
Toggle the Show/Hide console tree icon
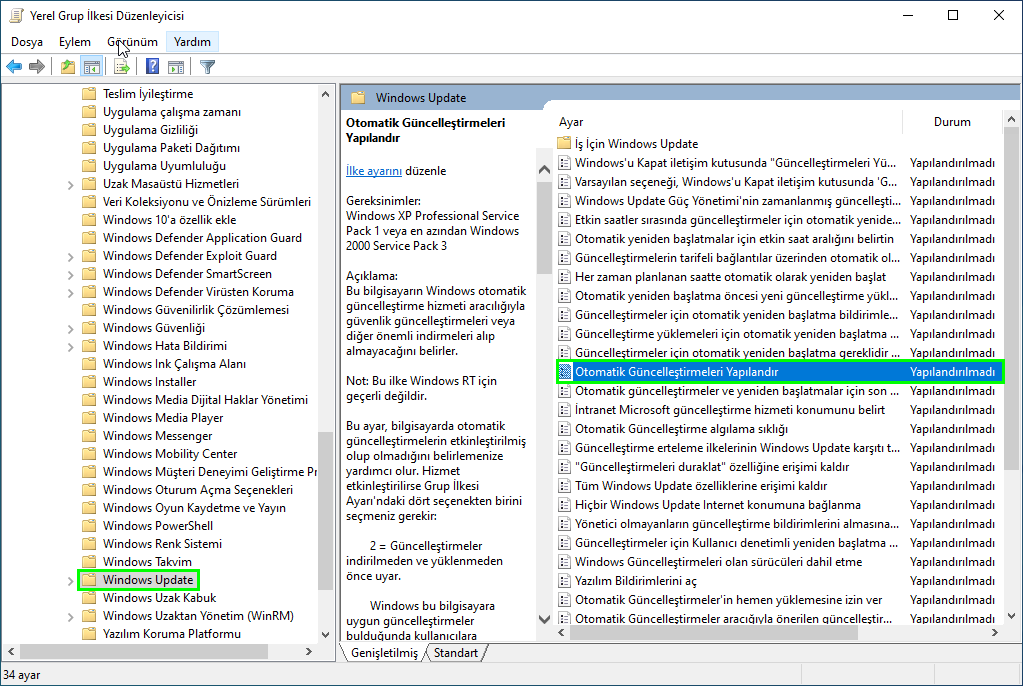[92, 67]
